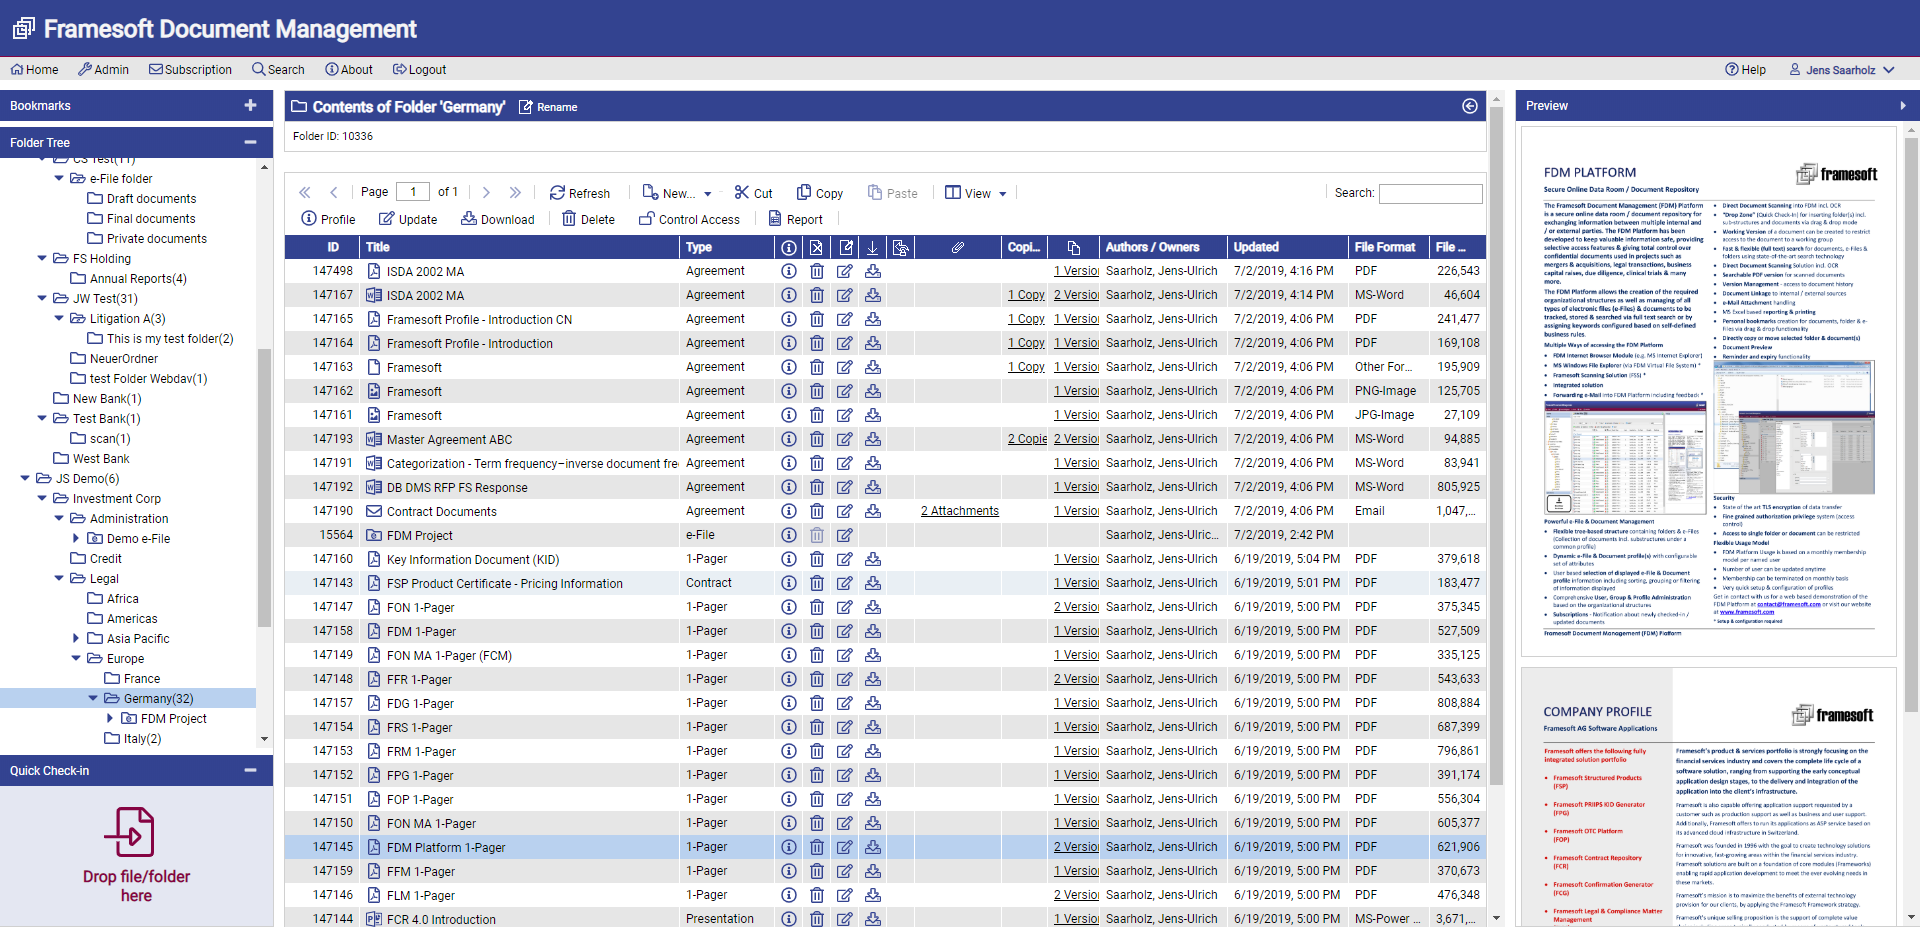Open Jens Saarholz user menu
Viewport: 1920px width, 937px height.
1842,70
